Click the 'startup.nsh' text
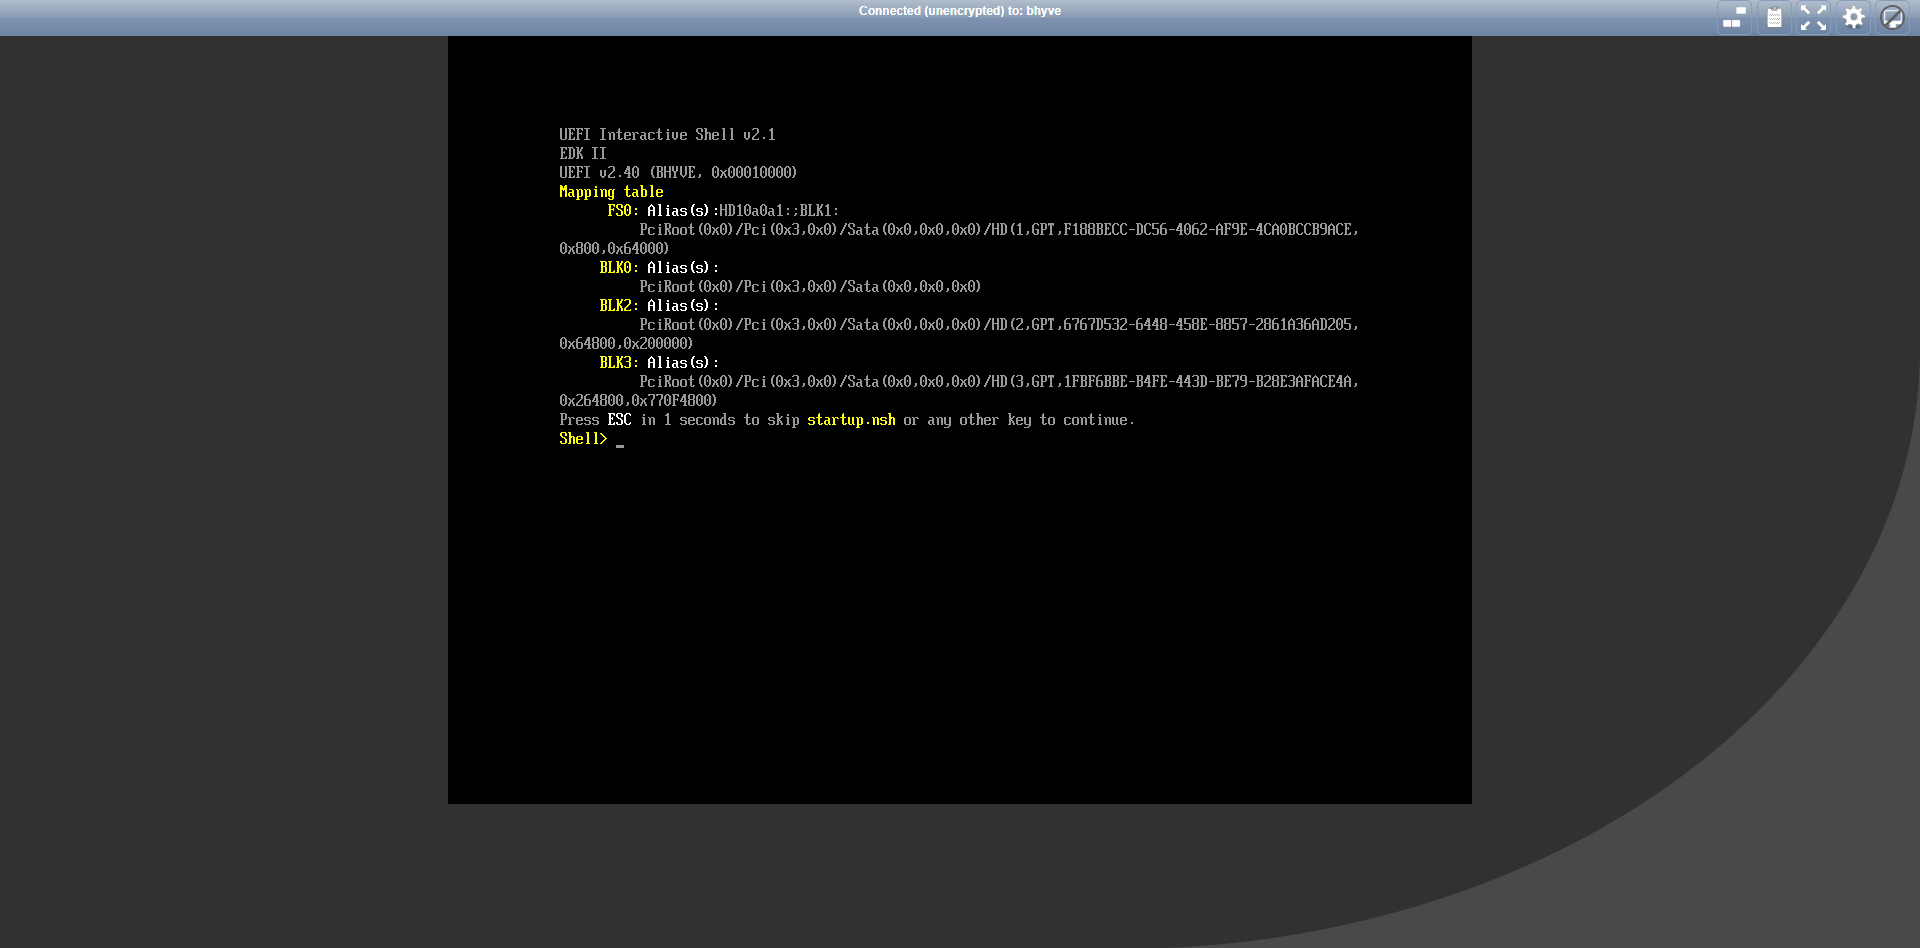 [851, 420]
